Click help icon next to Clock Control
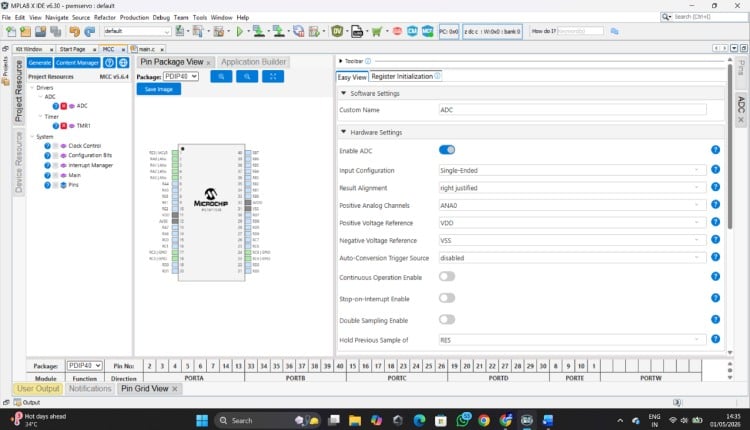Image resolution: width=750 pixels, height=430 pixels. [x=47, y=146]
